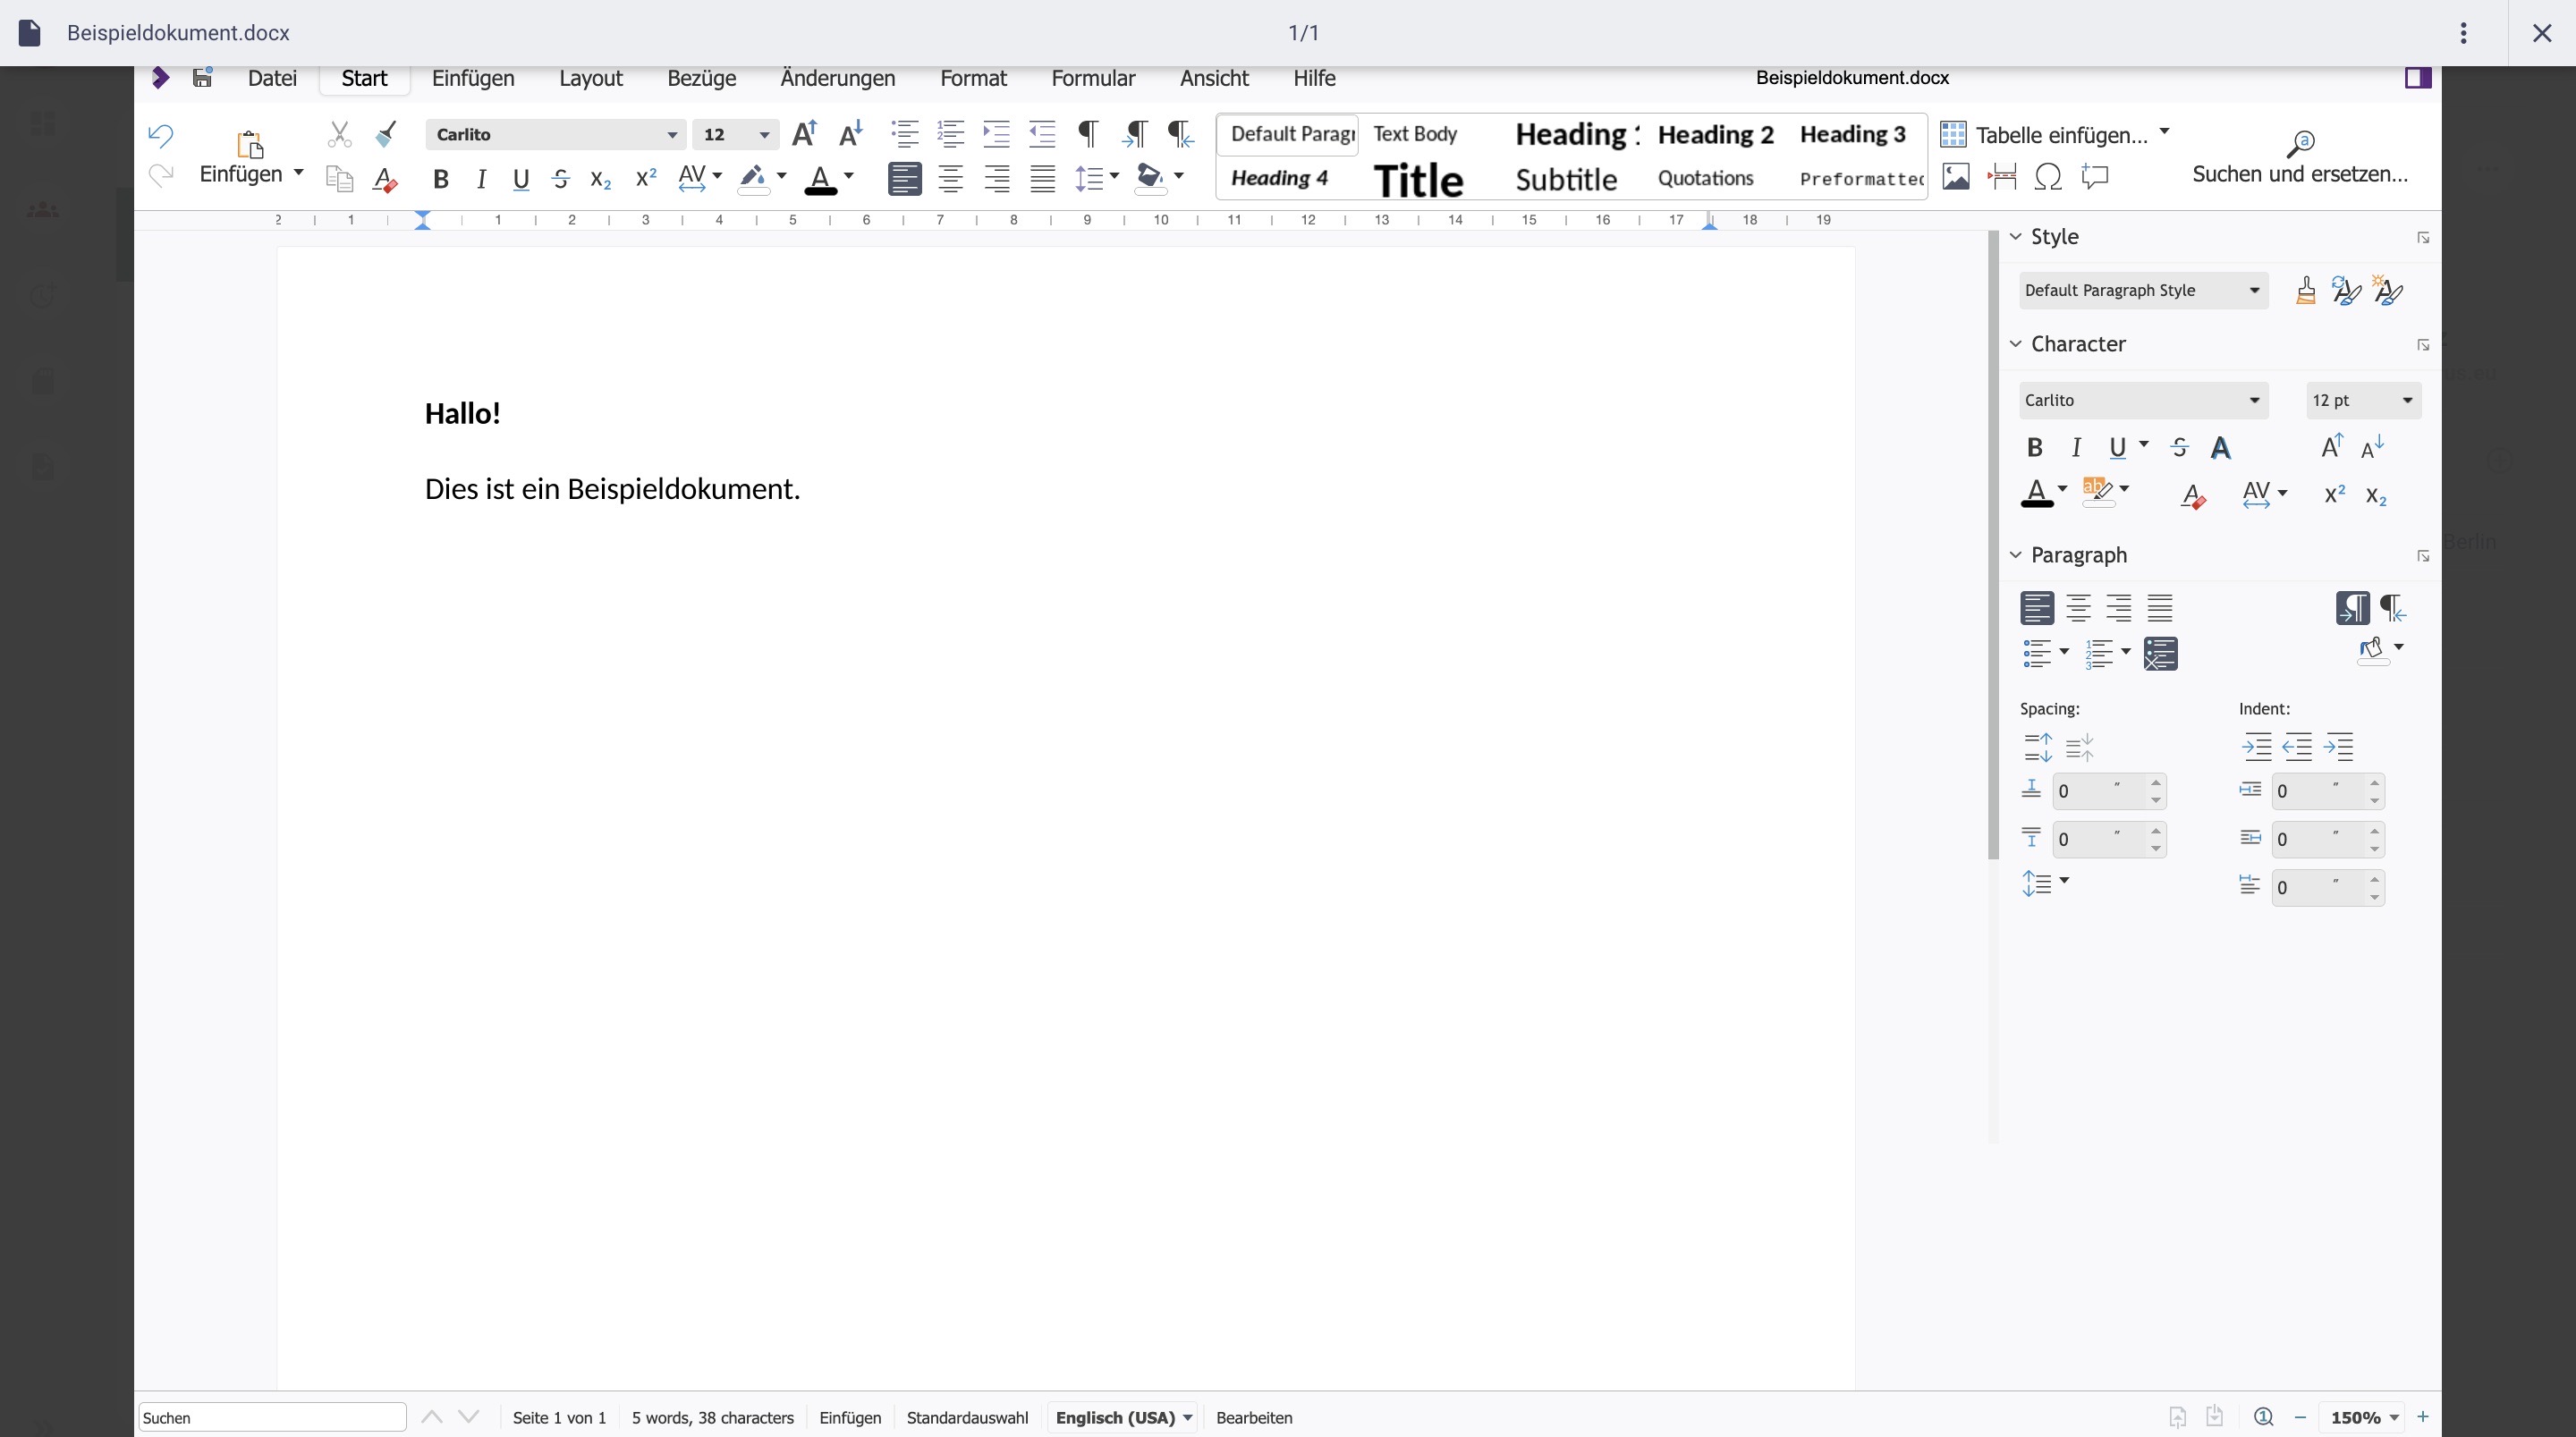
Task: Decrease font size in ribbon toolbar
Action: click(850, 134)
